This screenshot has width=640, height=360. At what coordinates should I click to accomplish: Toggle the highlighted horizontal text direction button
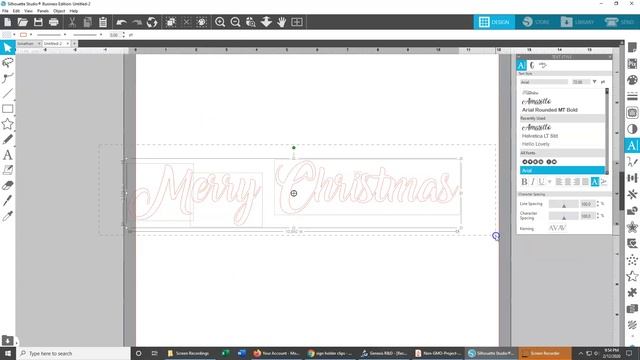pos(595,182)
